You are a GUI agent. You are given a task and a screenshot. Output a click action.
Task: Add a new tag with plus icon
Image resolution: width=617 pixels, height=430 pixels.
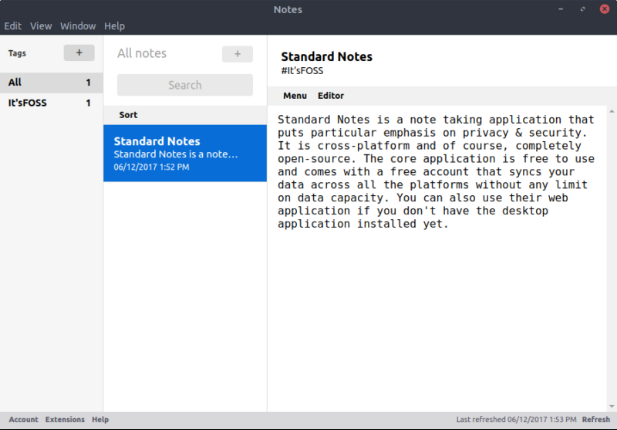coord(79,53)
